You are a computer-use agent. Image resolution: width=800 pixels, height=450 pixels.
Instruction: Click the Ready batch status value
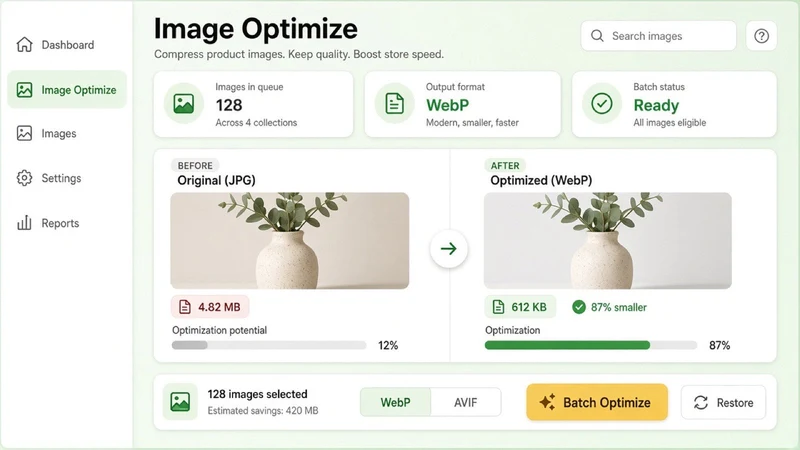tap(656, 105)
